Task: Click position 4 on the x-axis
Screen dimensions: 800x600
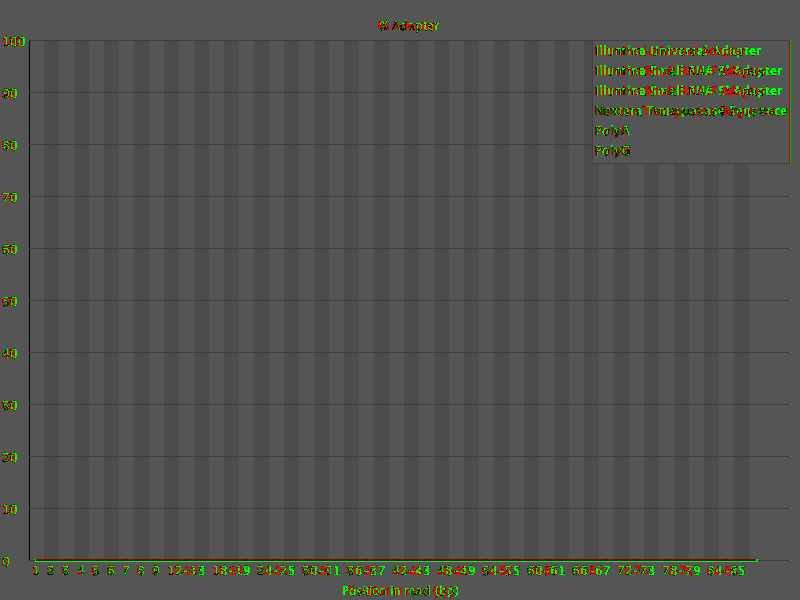Action: tap(81, 570)
